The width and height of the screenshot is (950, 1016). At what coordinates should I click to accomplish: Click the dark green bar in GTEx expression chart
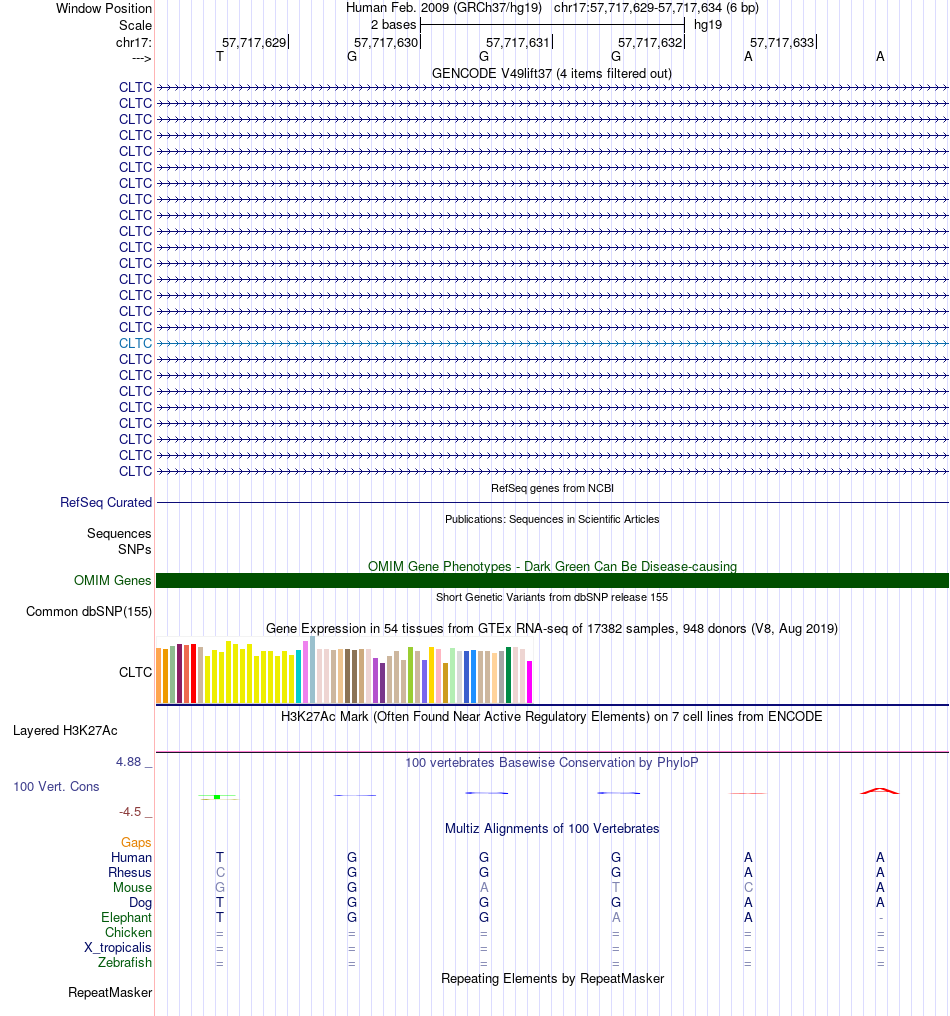[x=509, y=675]
